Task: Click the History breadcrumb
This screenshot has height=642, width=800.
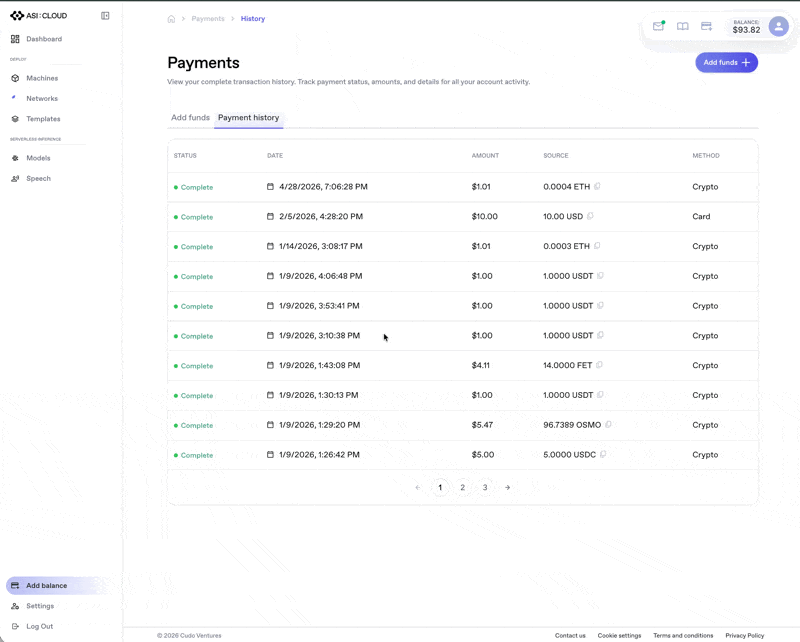Action: [x=253, y=18]
